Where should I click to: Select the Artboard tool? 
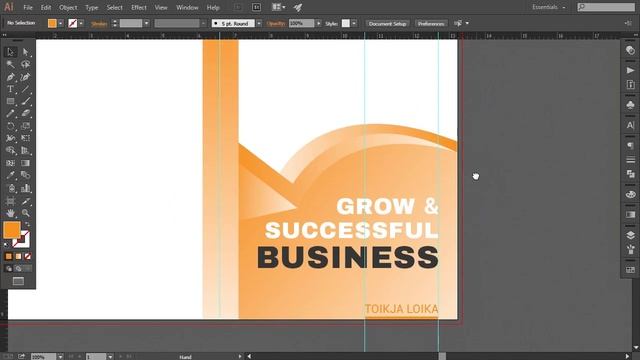[x=11, y=201]
